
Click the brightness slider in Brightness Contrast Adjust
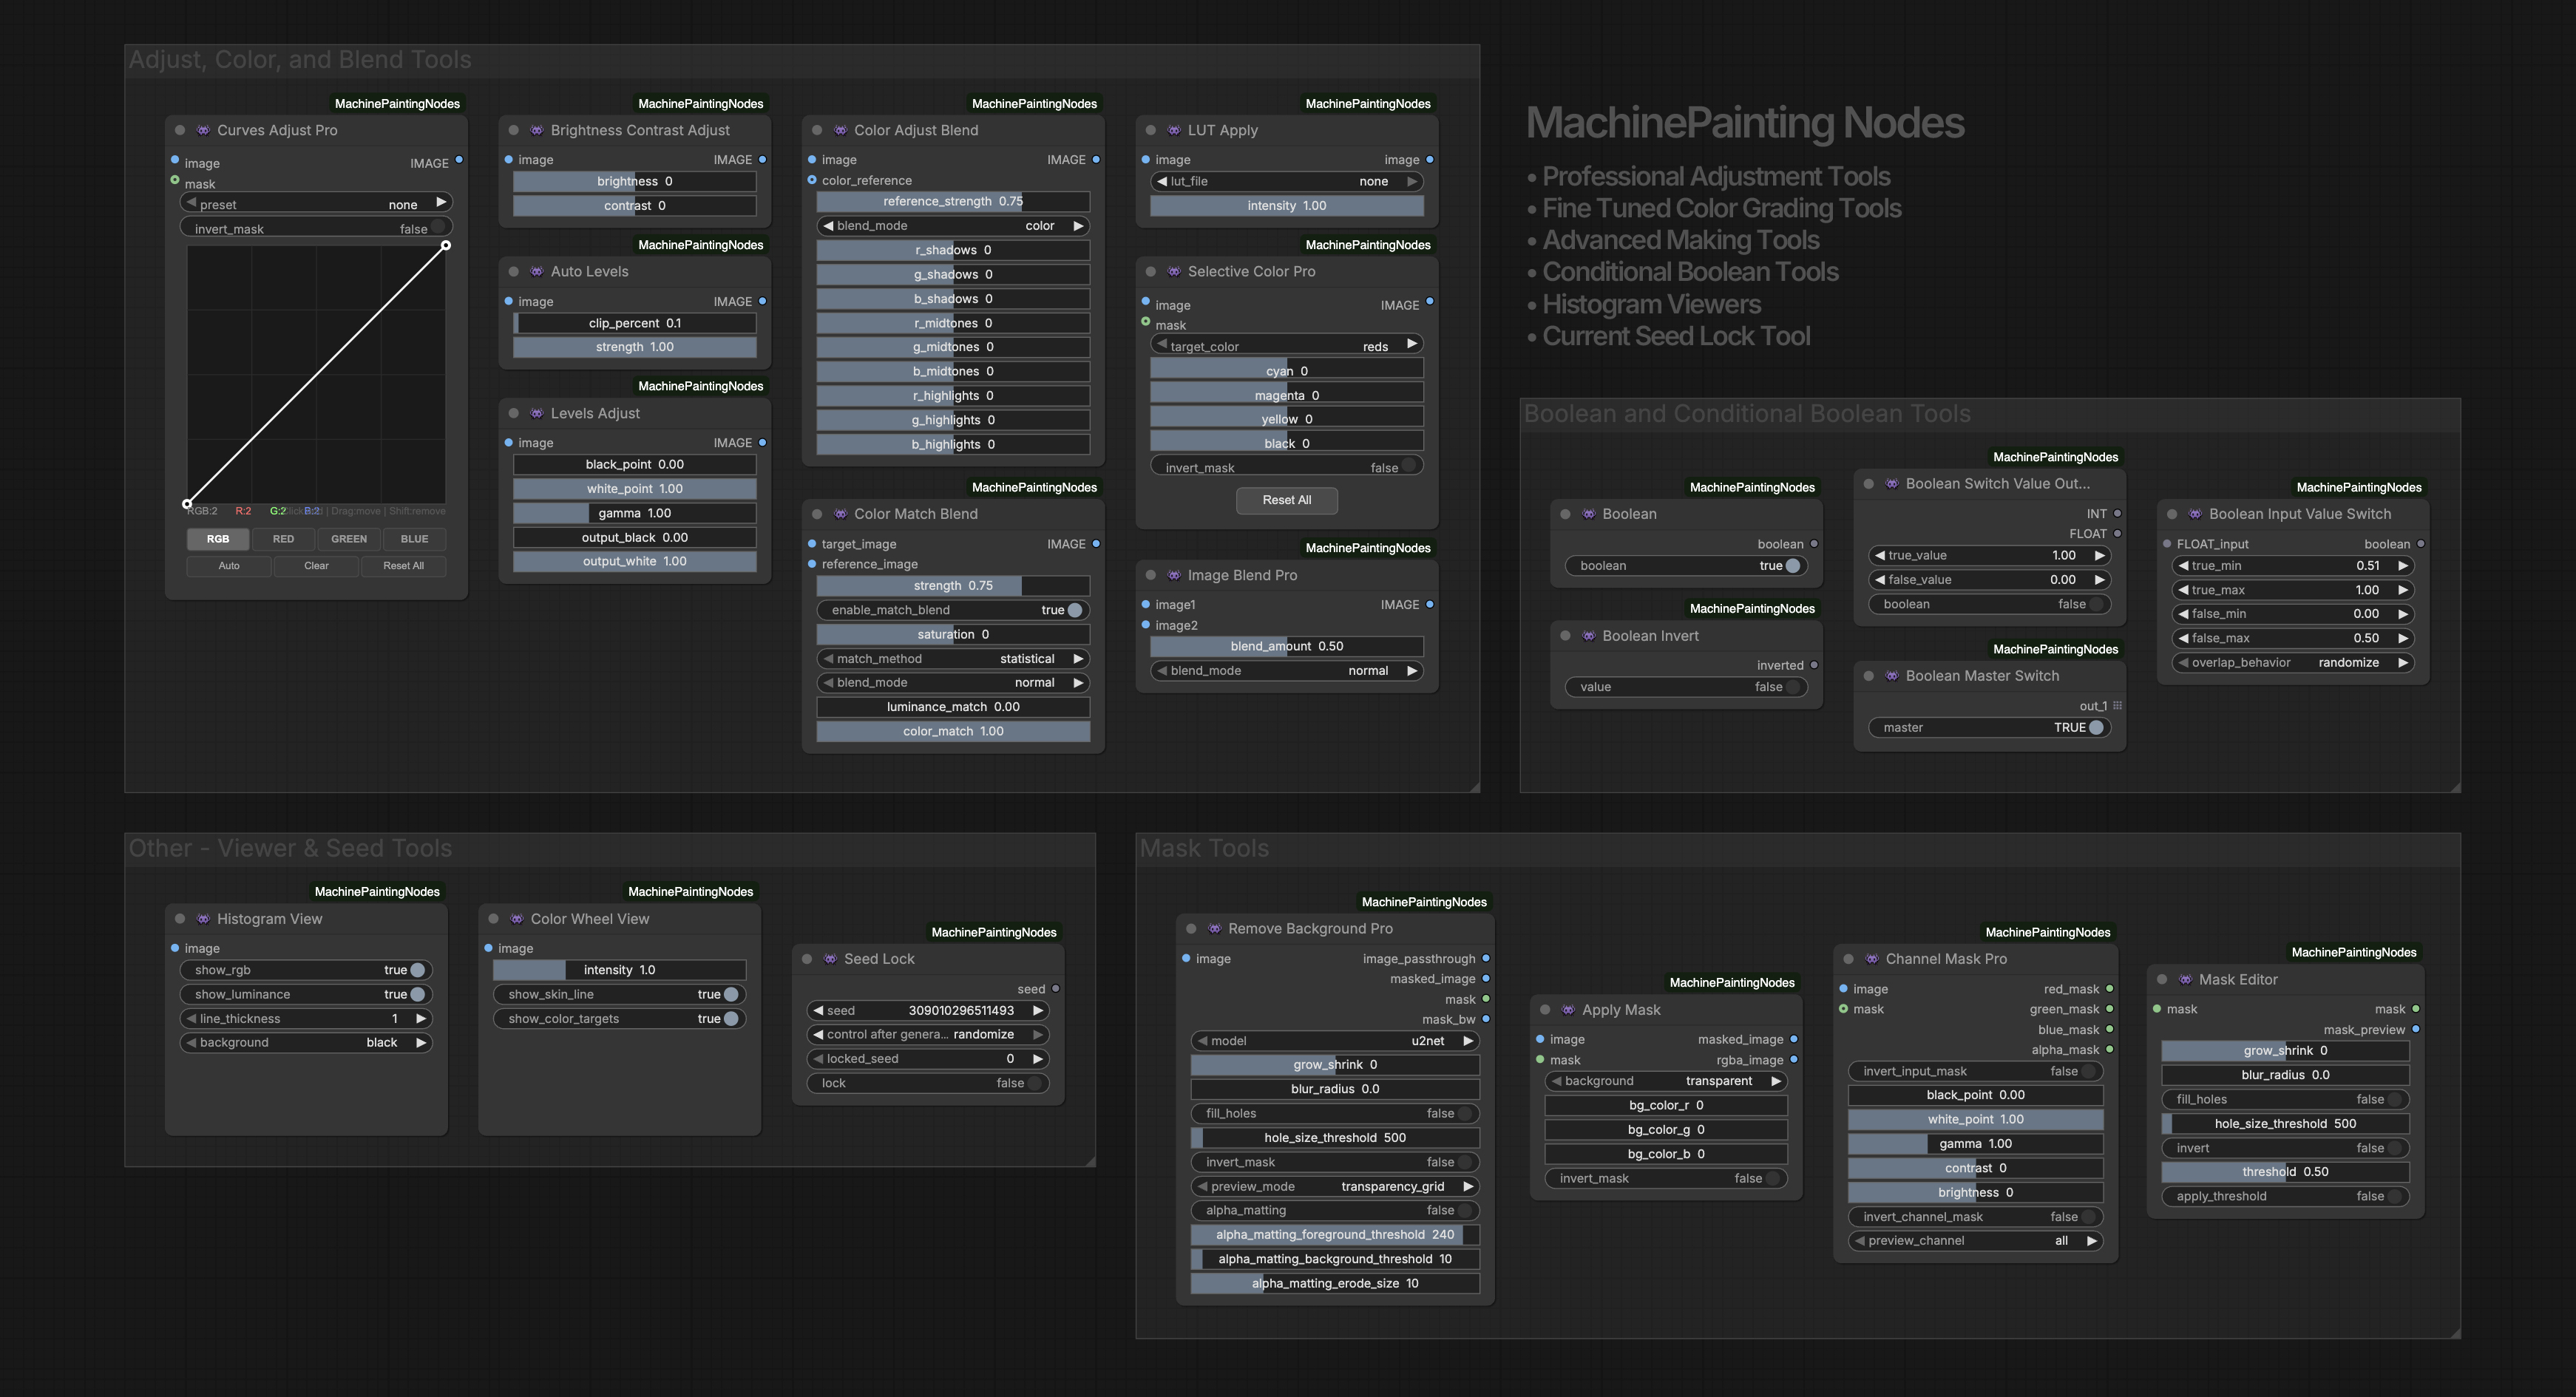tap(635, 182)
